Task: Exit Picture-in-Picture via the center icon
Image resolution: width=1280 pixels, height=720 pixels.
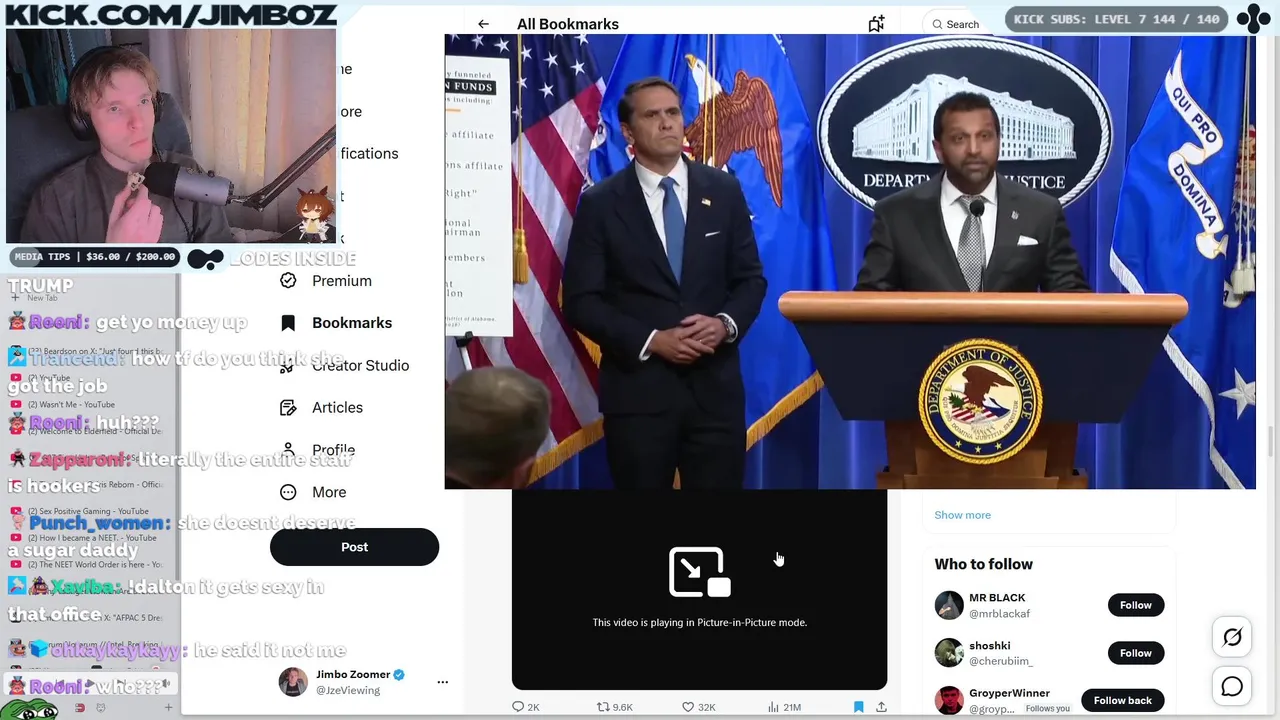Action: point(699,572)
